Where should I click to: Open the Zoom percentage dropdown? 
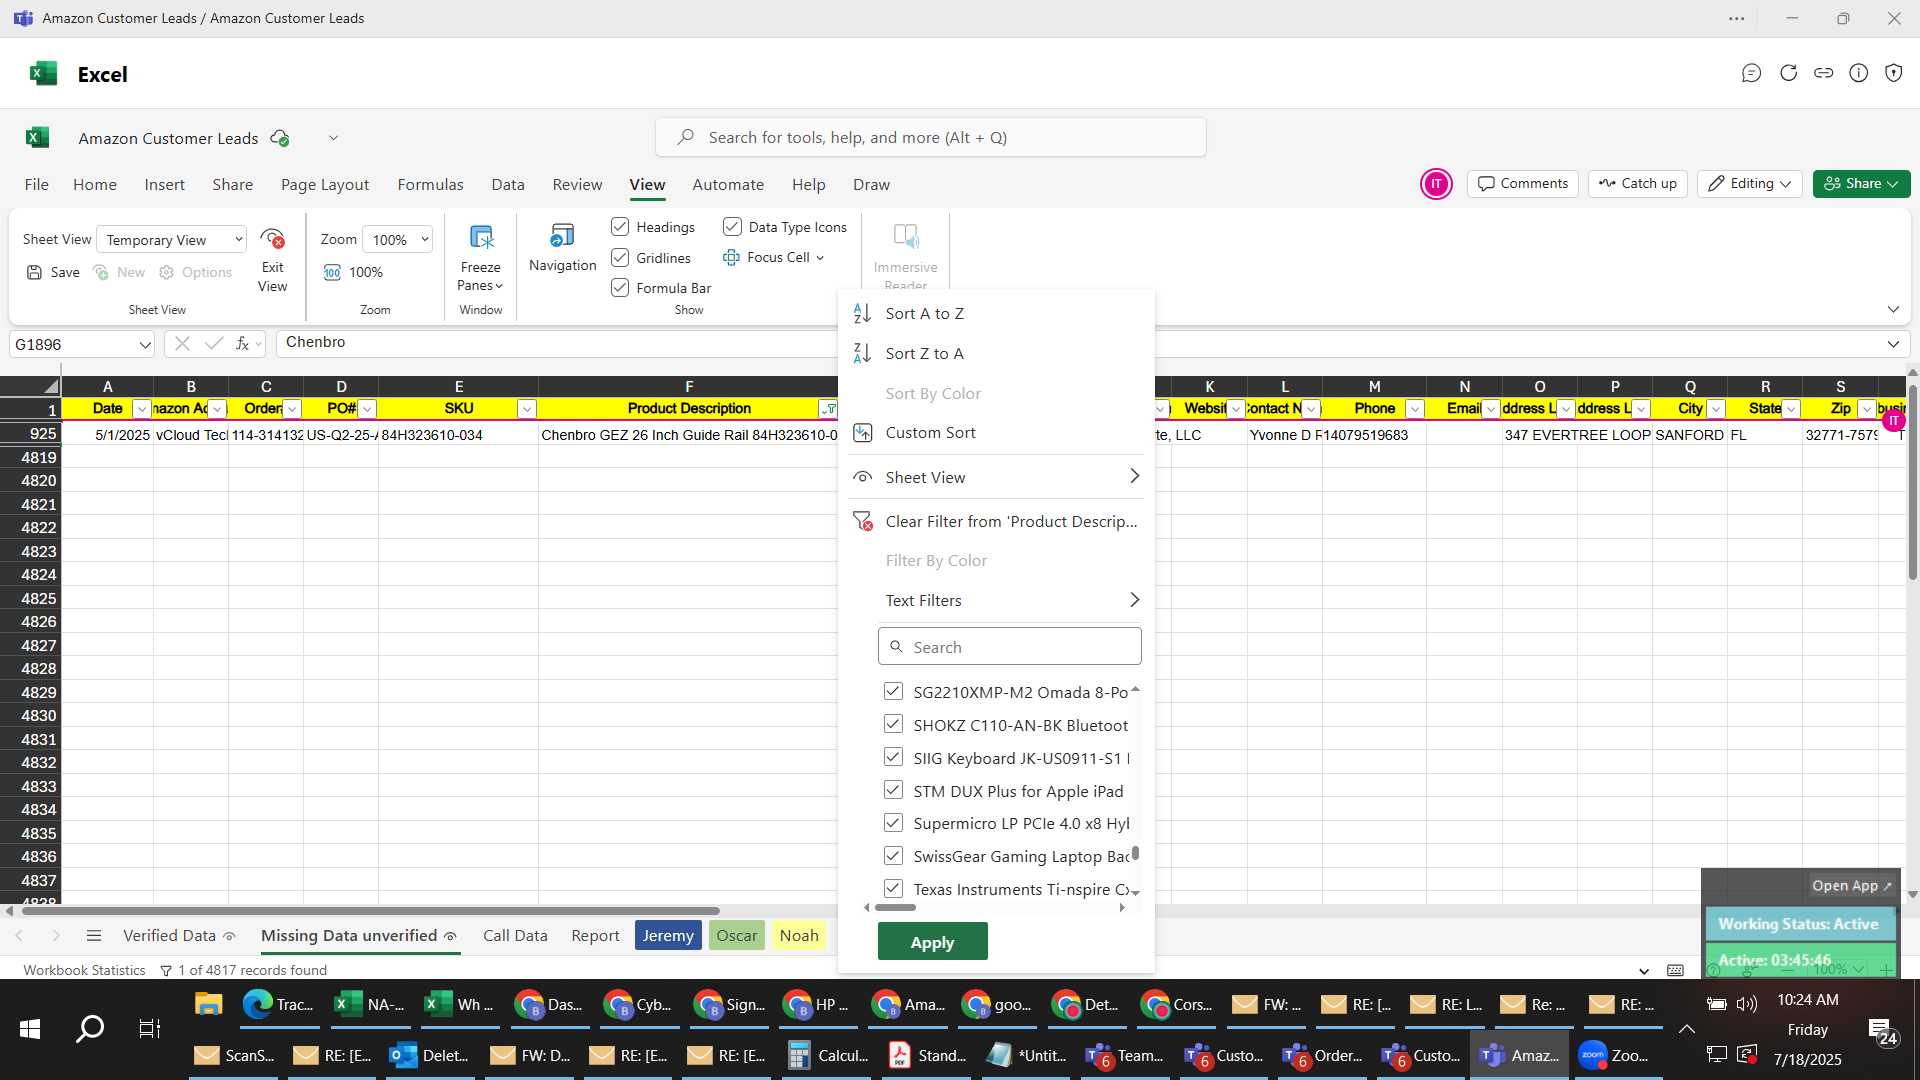[425, 239]
